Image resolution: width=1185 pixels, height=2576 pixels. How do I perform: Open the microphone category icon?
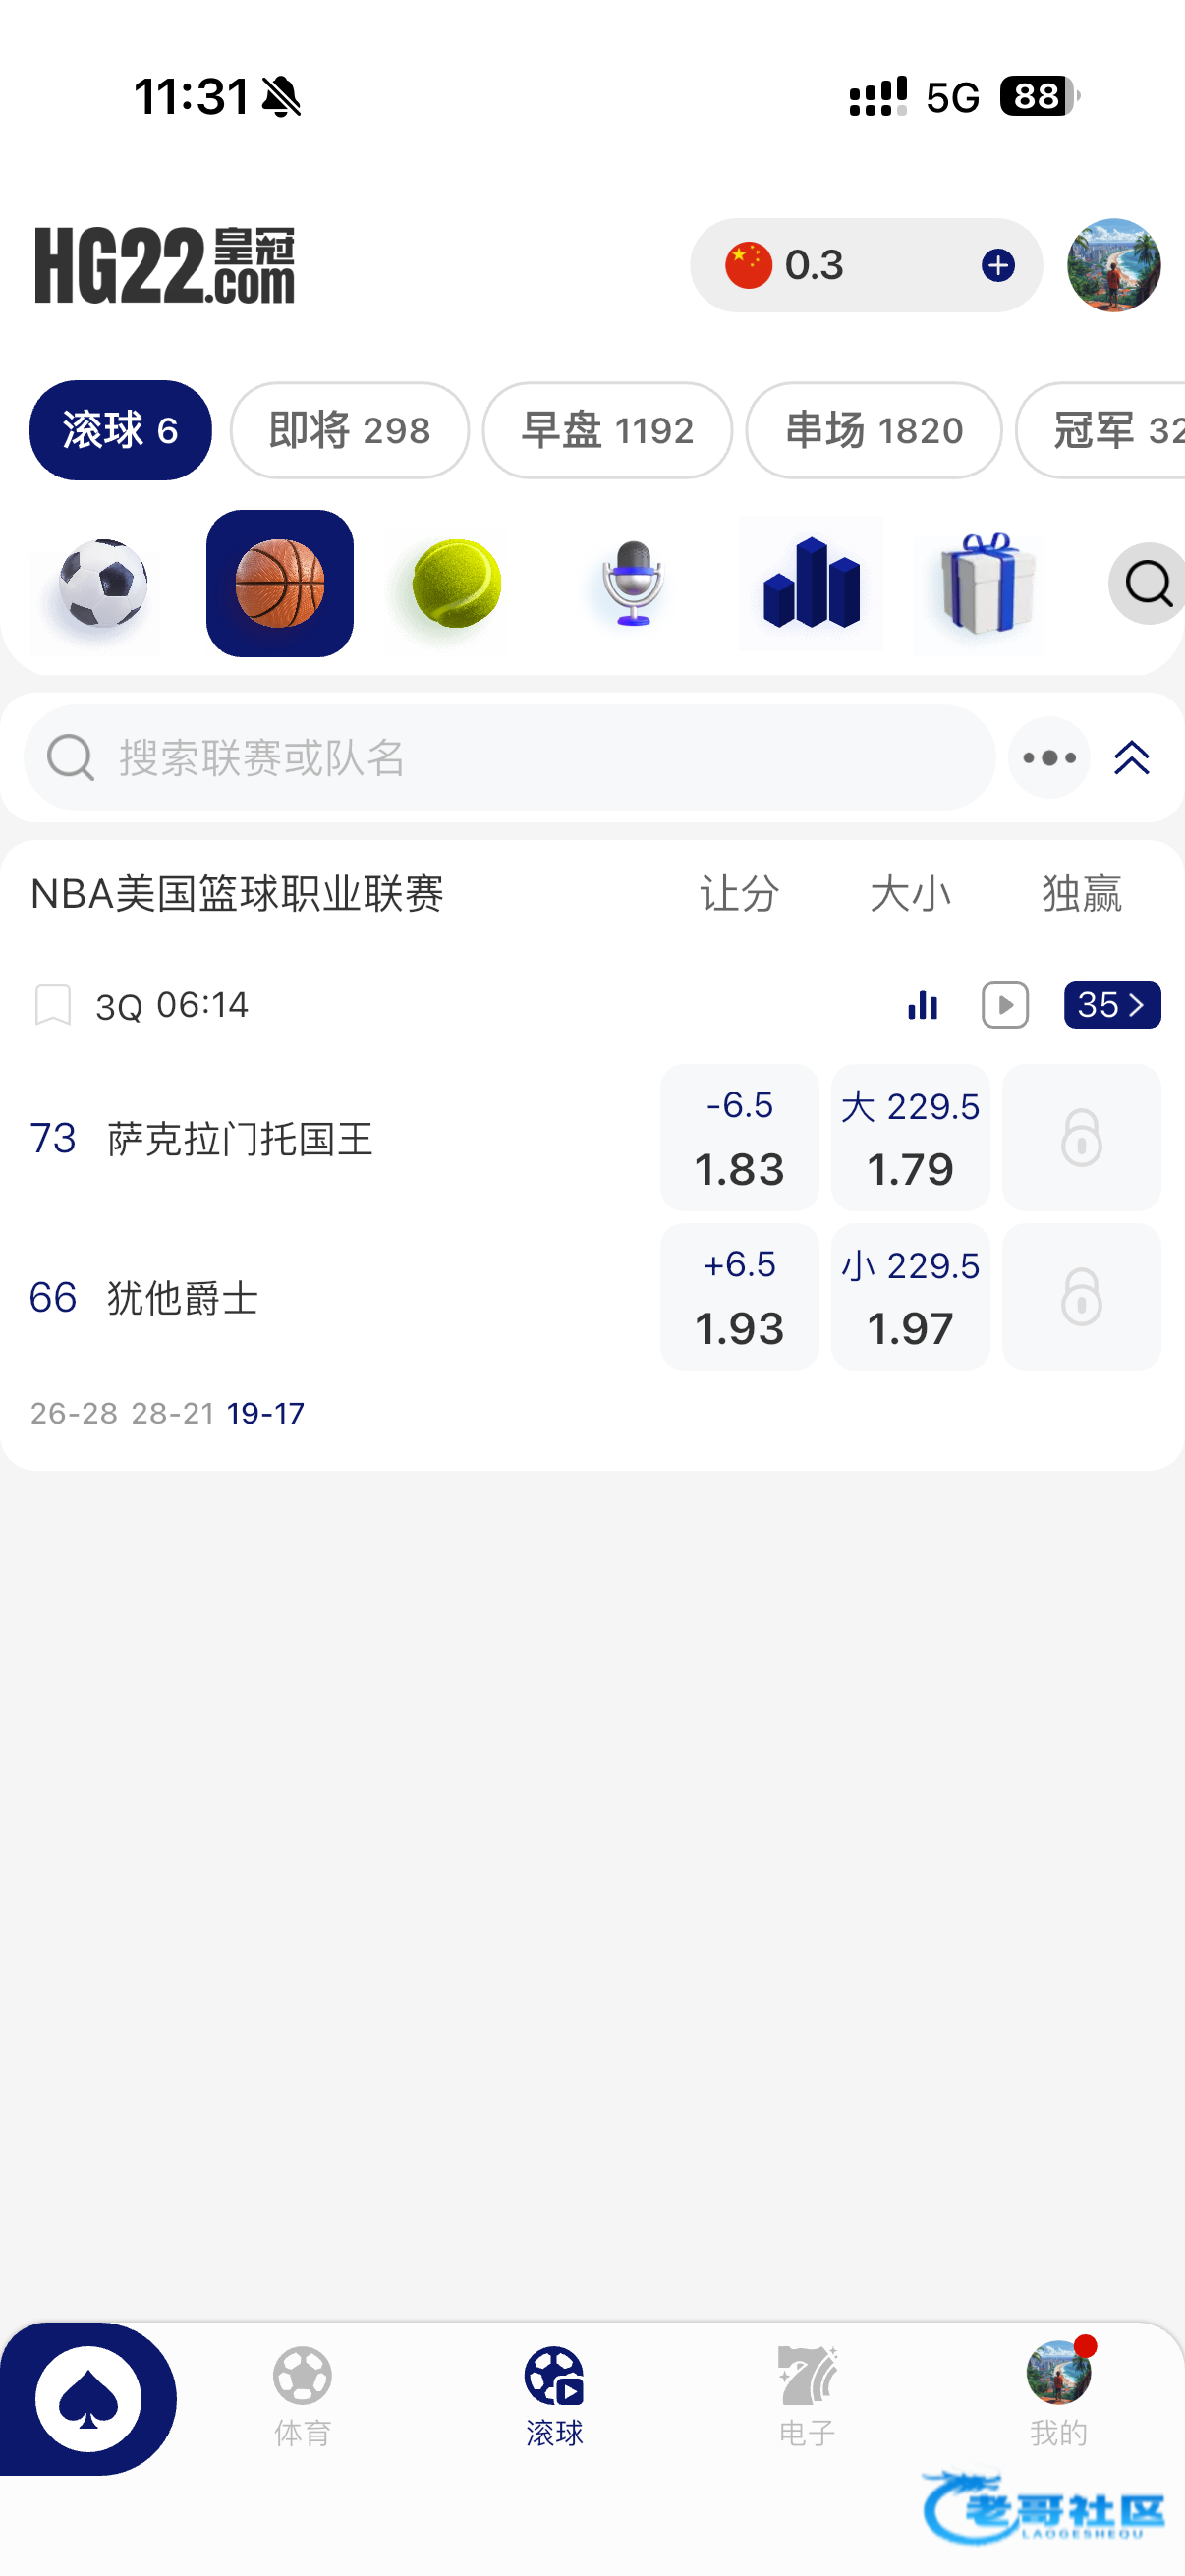click(633, 583)
